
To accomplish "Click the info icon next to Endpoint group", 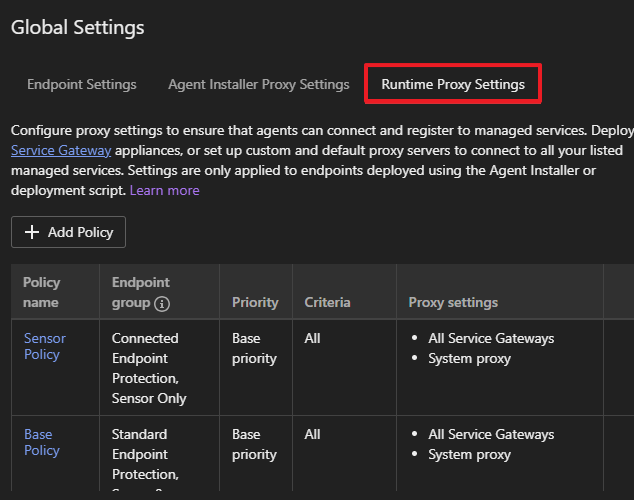I will coord(162,303).
